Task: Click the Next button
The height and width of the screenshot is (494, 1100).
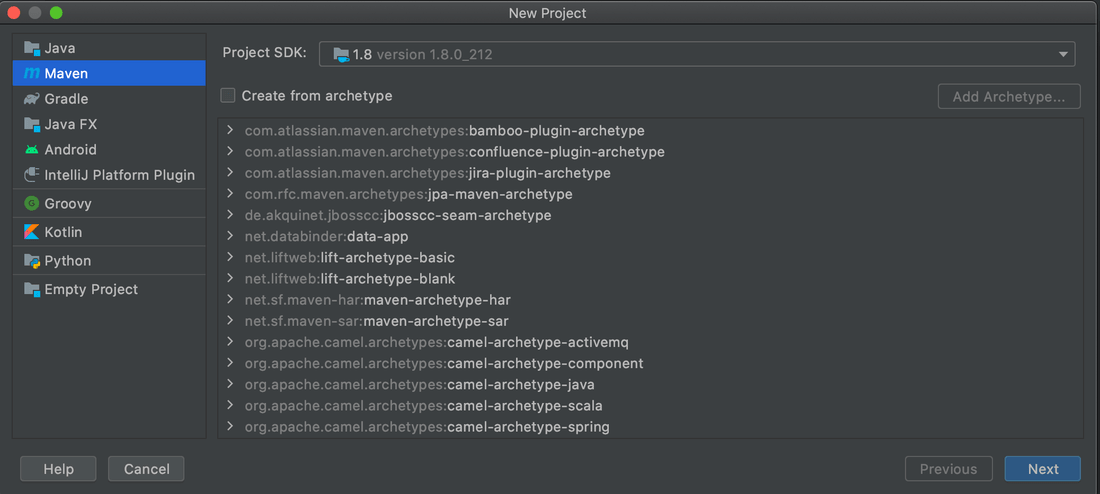Action: (1042, 469)
